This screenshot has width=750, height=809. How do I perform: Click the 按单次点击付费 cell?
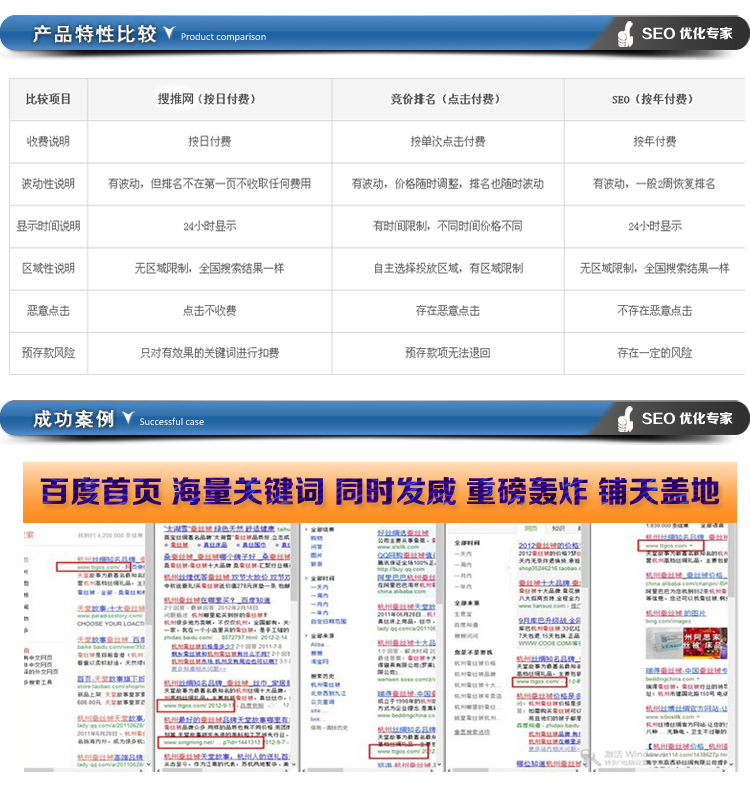point(448,141)
